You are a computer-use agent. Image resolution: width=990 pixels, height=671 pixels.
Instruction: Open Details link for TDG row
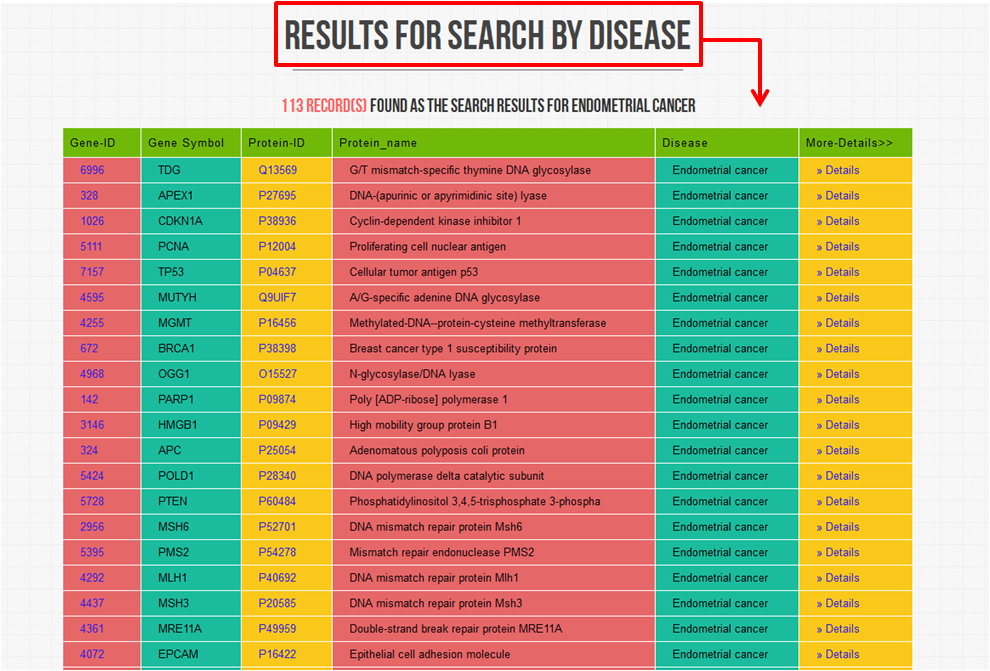click(838, 170)
